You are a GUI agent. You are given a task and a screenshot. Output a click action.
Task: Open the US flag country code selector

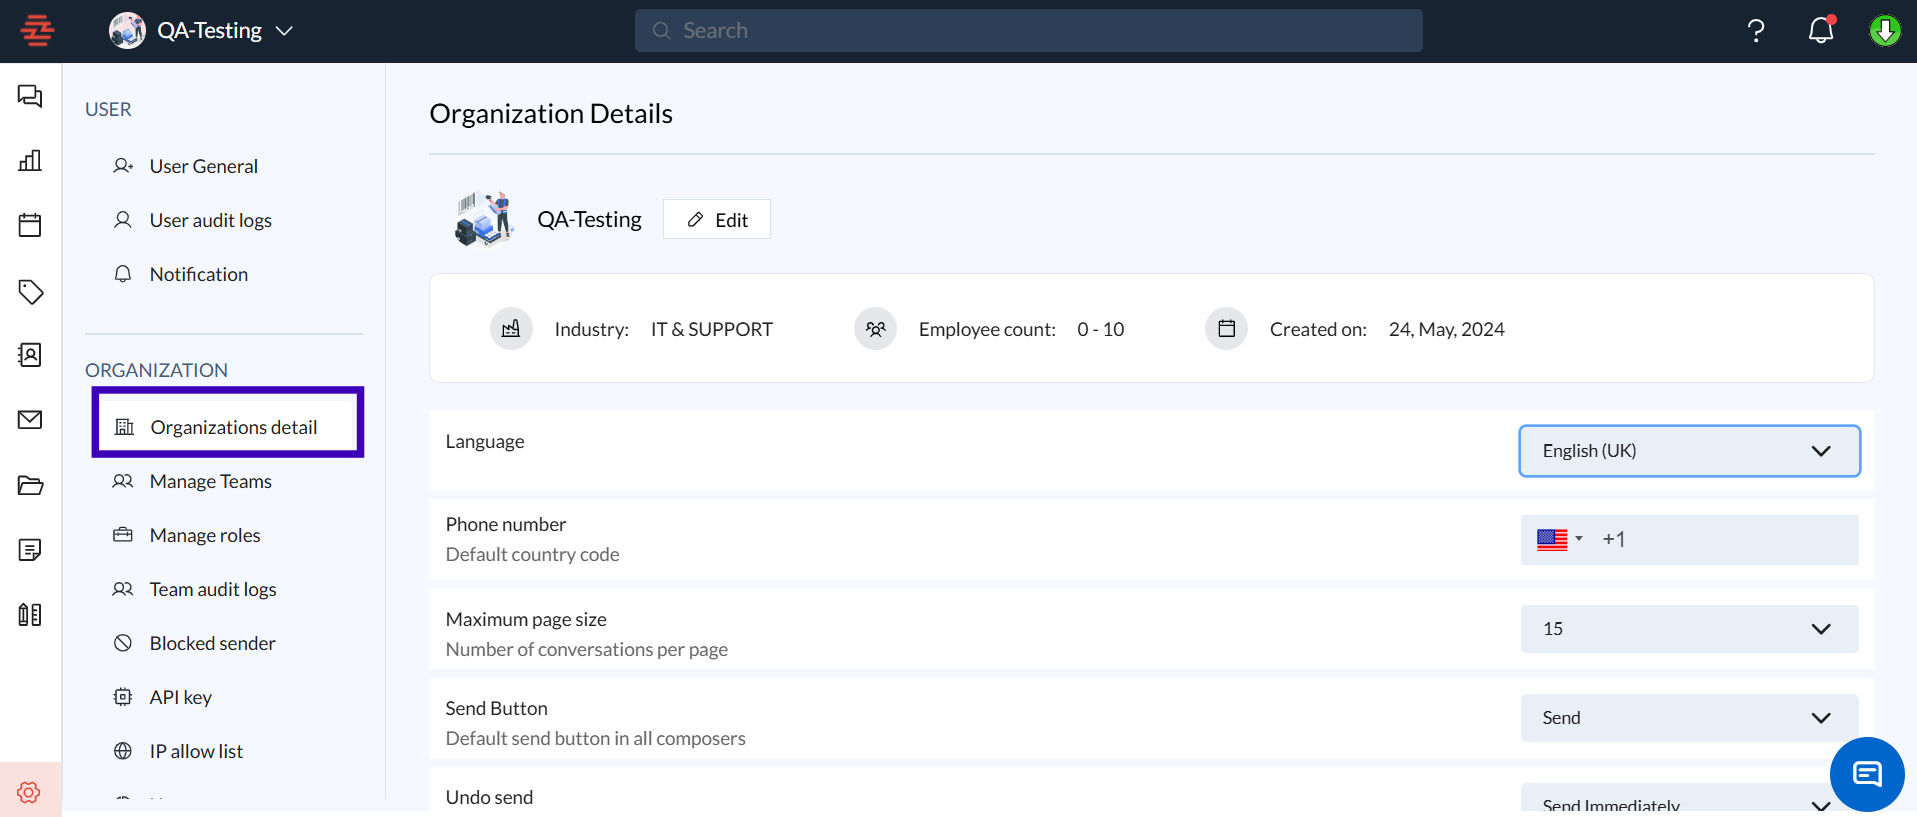(x=1559, y=540)
